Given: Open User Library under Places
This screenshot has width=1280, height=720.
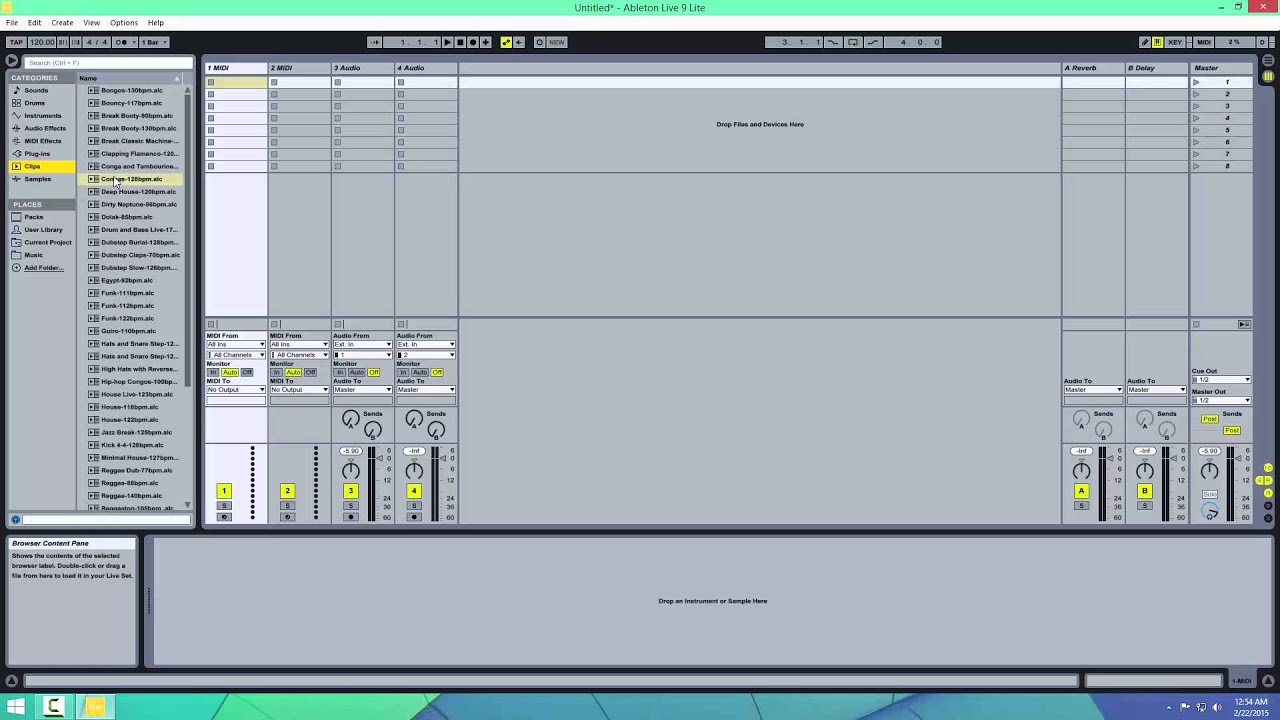Looking at the screenshot, I should tap(43, 230).
